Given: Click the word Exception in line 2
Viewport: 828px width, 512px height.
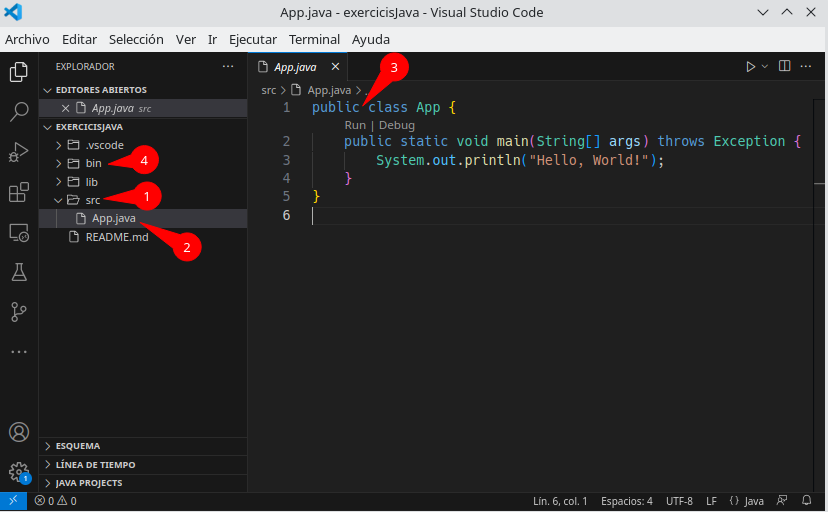Looking at the screenshot, I should [749, 141].
